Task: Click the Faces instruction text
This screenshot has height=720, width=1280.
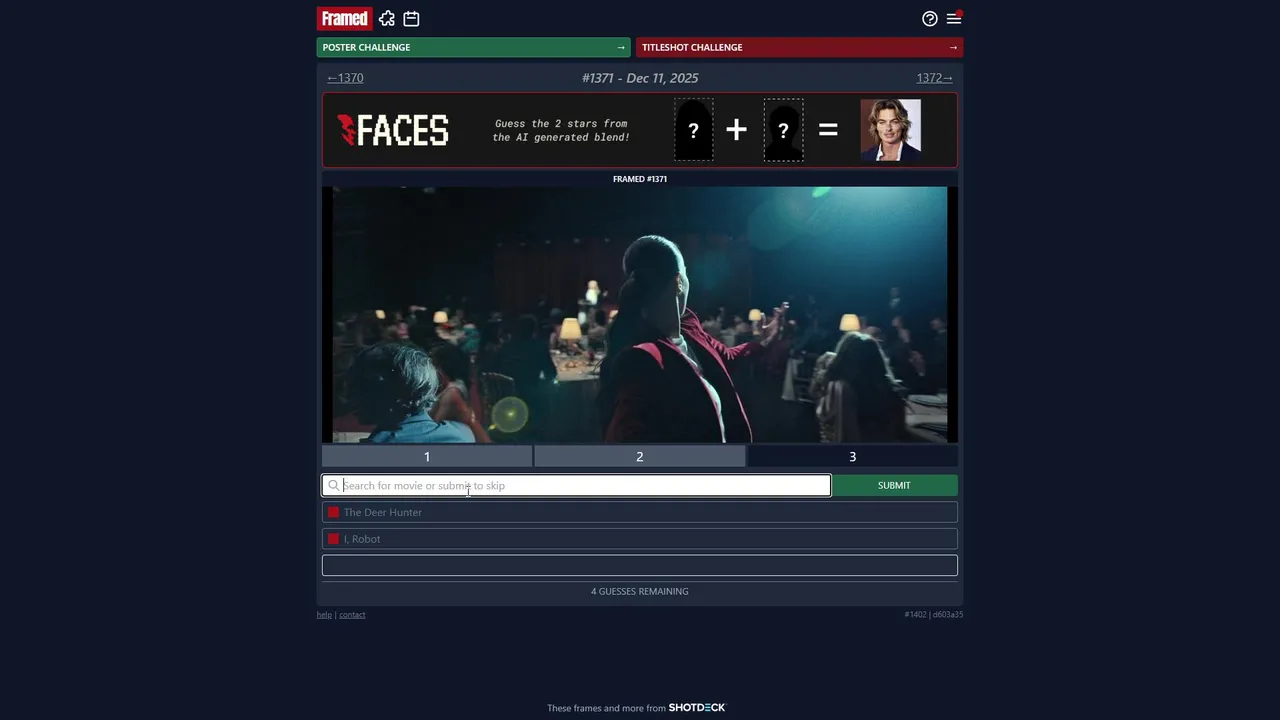Action: tap(561, 130)
